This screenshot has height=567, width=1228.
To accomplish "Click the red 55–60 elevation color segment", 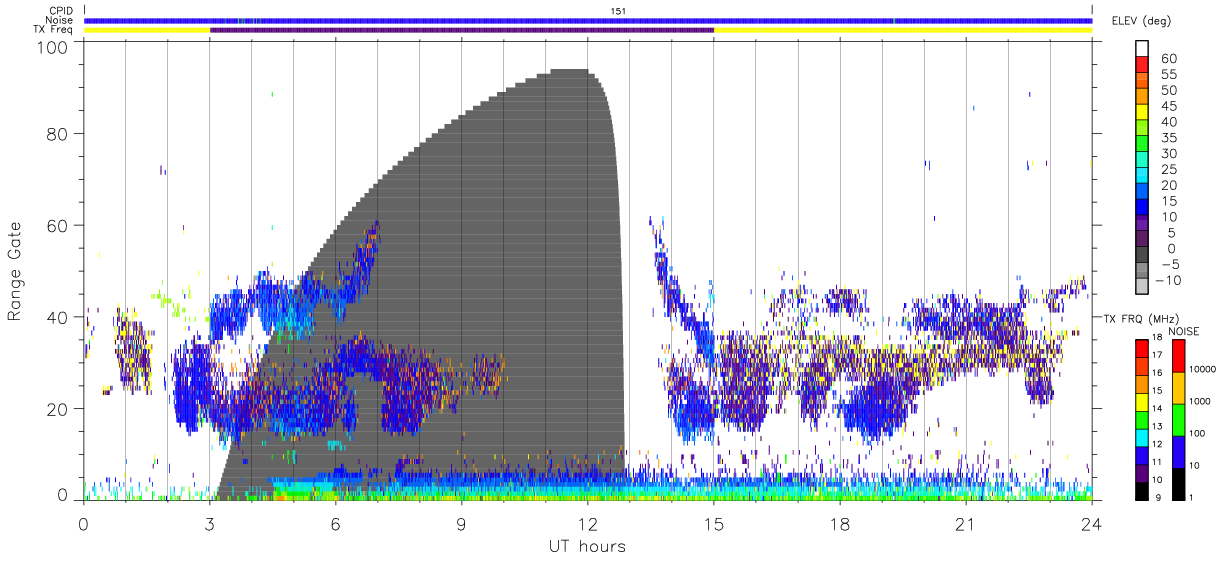I will click(1142, 65).
